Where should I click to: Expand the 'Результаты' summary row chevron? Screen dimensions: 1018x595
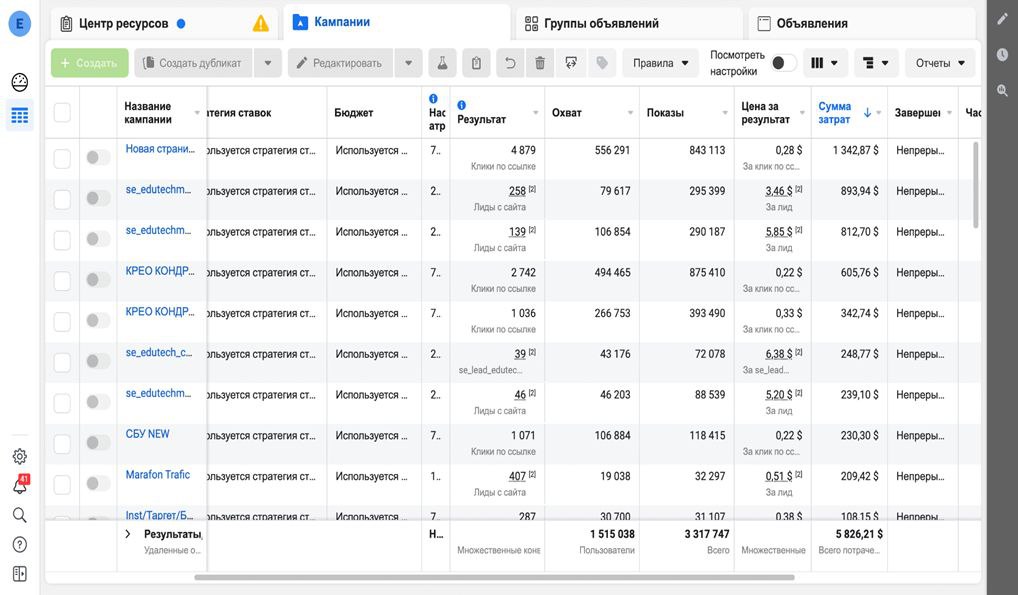tap(128, 534)
